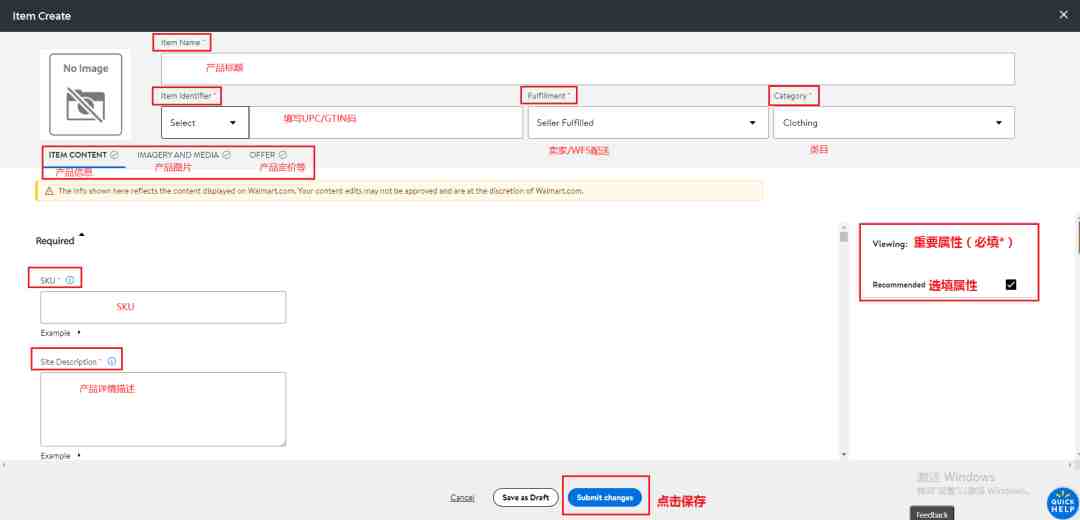
Task: Click the No Image placeholder thumbnail
Action: (85, 94)
